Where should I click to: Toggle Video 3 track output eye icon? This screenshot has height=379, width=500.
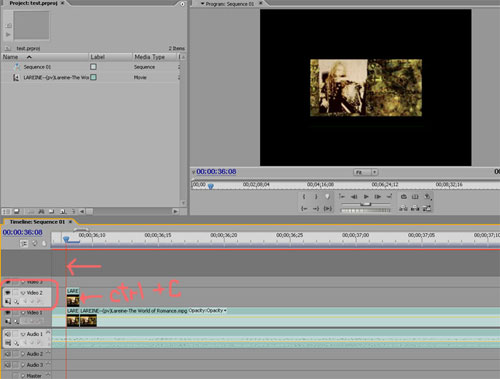click(8, 282)
